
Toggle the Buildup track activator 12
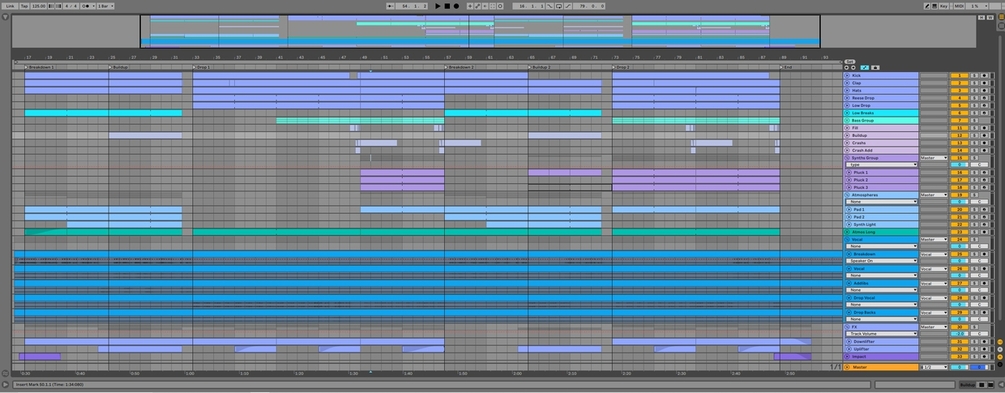(x=959, y=135)
